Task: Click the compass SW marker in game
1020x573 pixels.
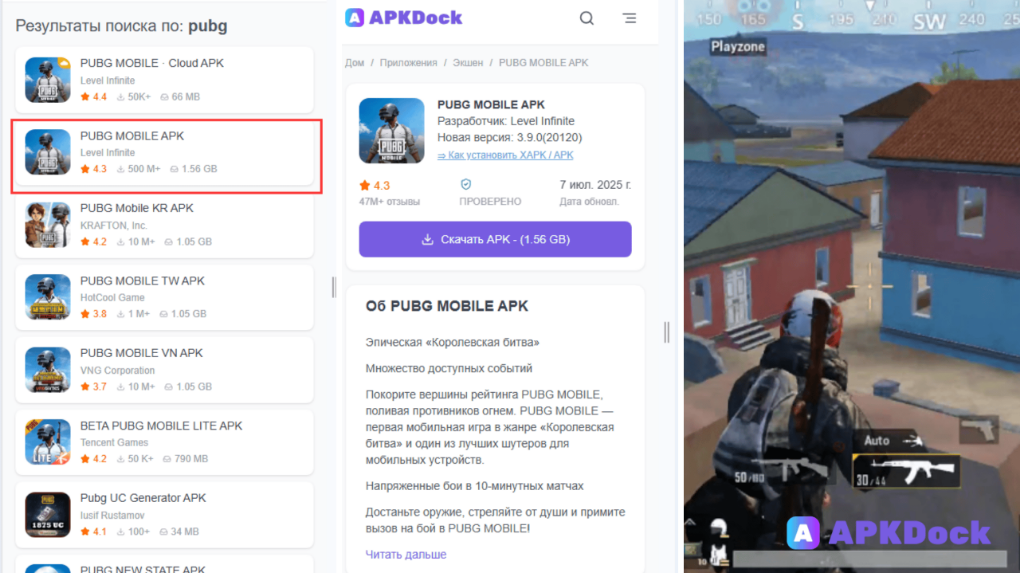Action: pyautogui.click(x=929, y=21)
